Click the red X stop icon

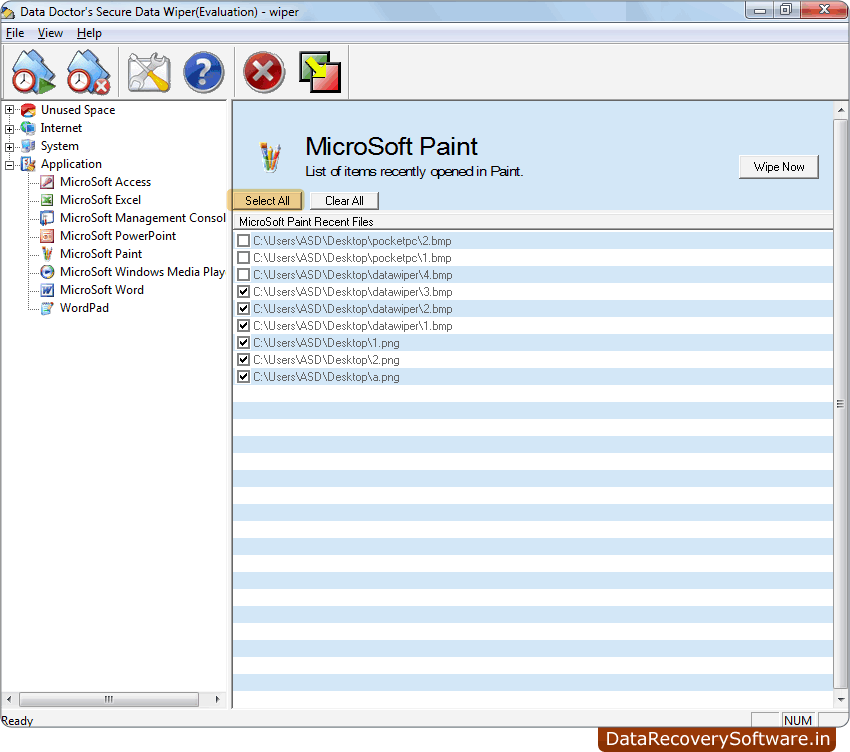264,72
